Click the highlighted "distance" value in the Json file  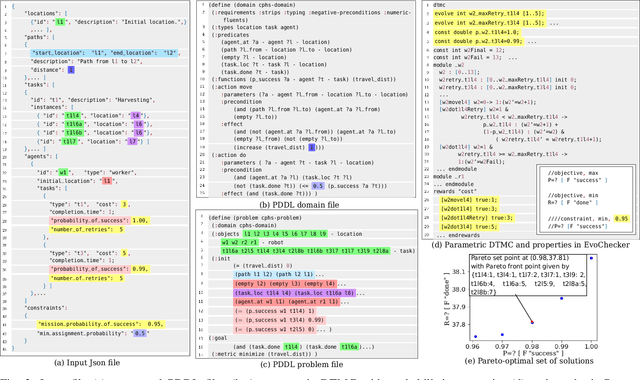coord(71,70)
